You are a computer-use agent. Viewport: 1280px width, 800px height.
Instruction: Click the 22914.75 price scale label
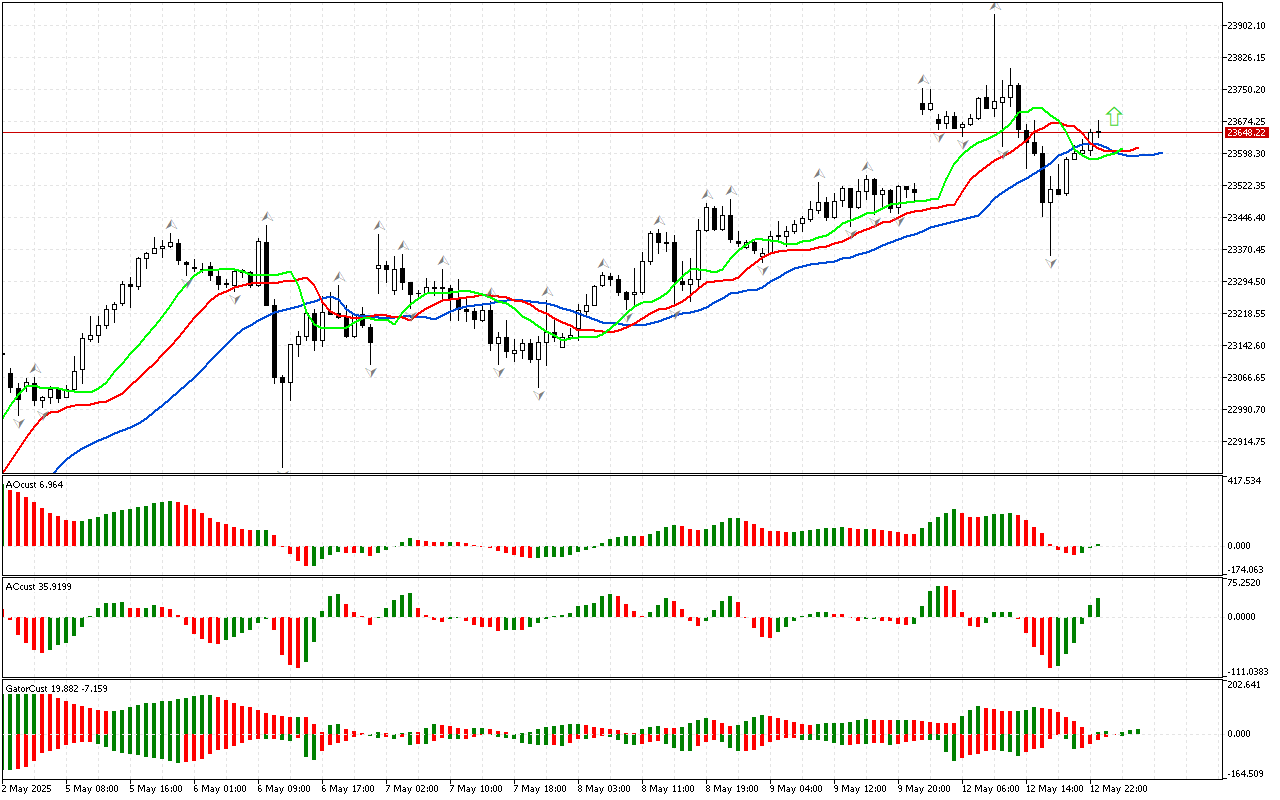tap(1246, 442)
